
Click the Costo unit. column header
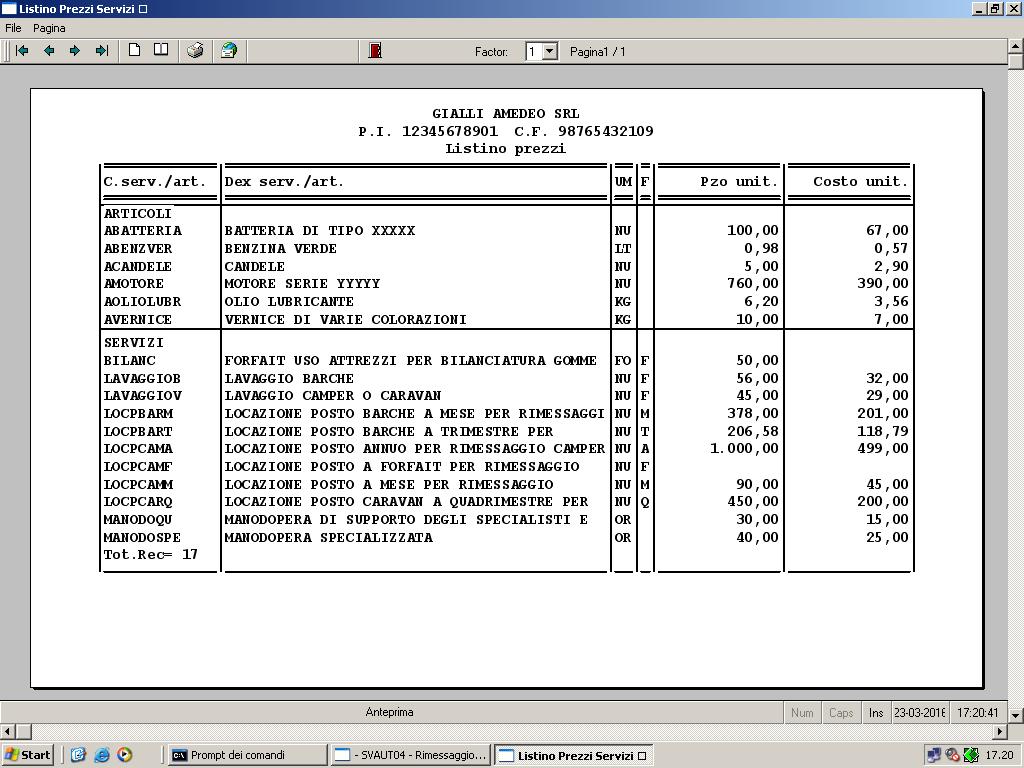coord(861,182)
